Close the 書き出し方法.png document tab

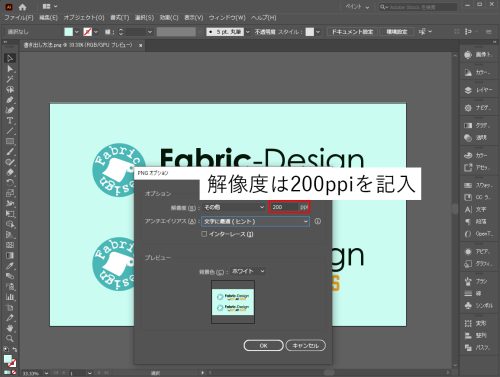(141, 45)
